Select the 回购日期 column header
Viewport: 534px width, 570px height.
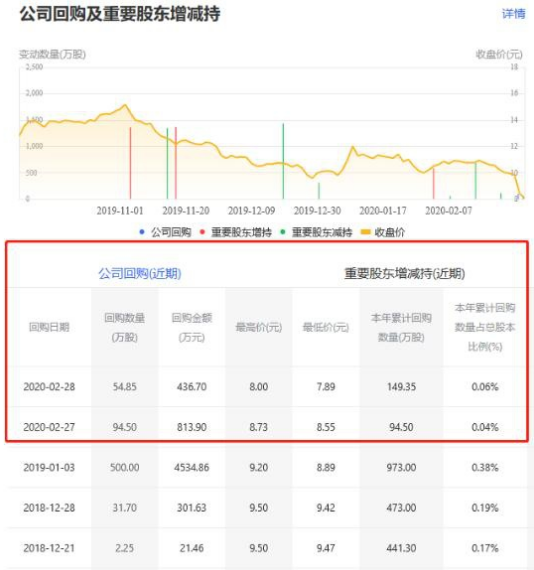[49, 327]
